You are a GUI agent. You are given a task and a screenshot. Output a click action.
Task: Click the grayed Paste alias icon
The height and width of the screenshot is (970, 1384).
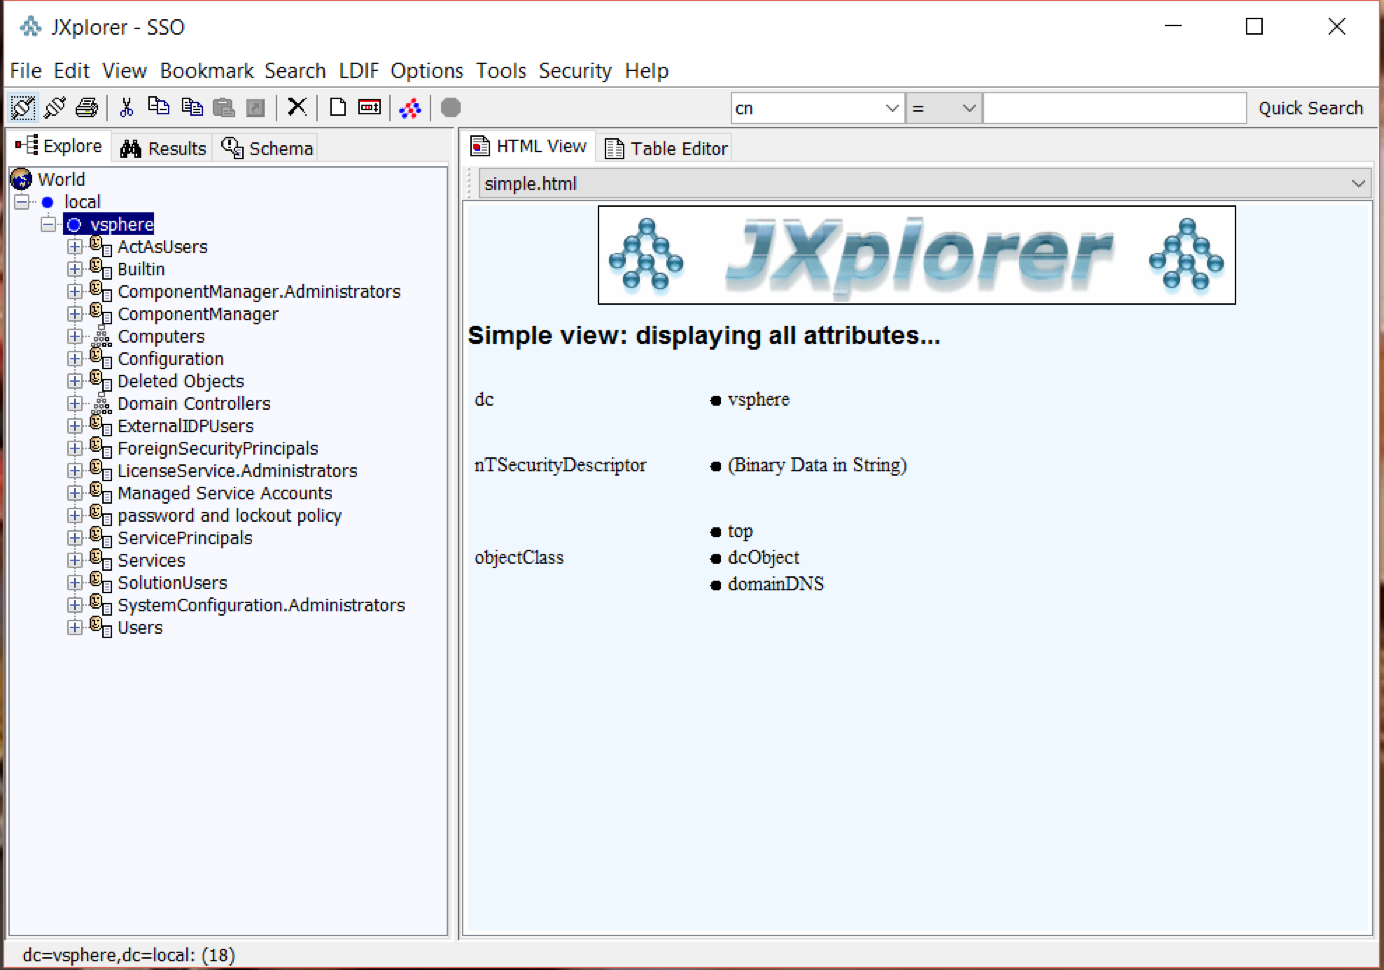tap(256, 107)
